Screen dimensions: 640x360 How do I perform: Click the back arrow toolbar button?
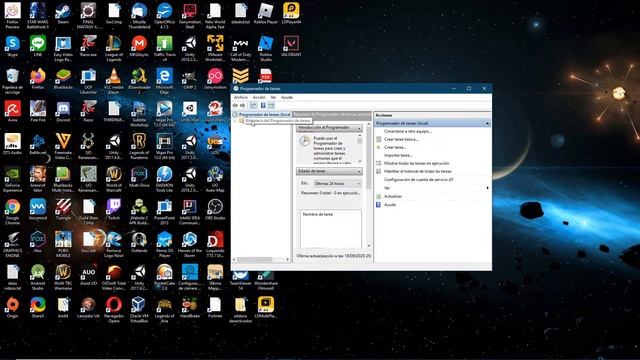(x=235, y=105)
